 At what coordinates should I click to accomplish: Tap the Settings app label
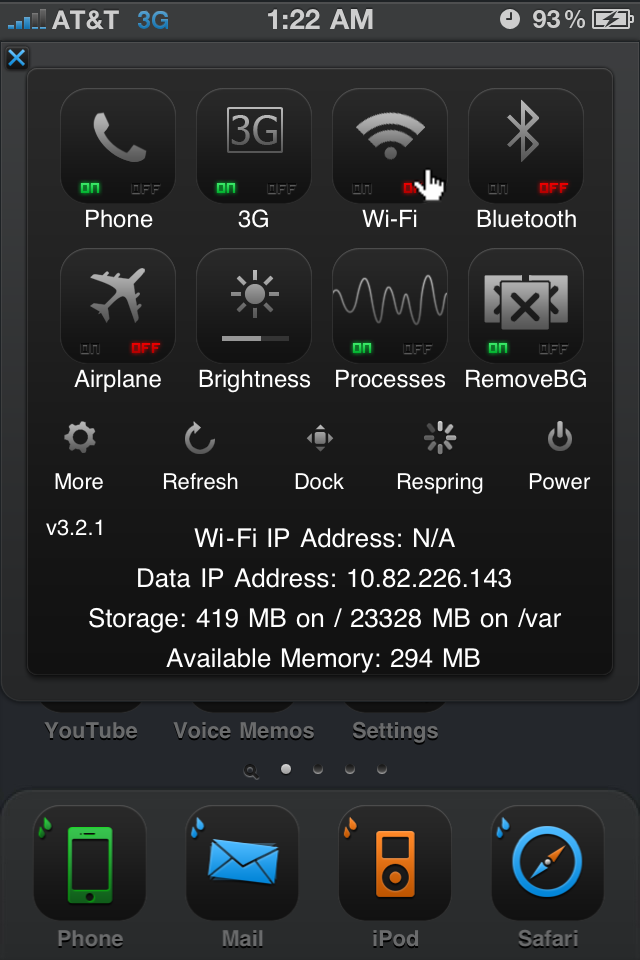(x=395, y=731)
